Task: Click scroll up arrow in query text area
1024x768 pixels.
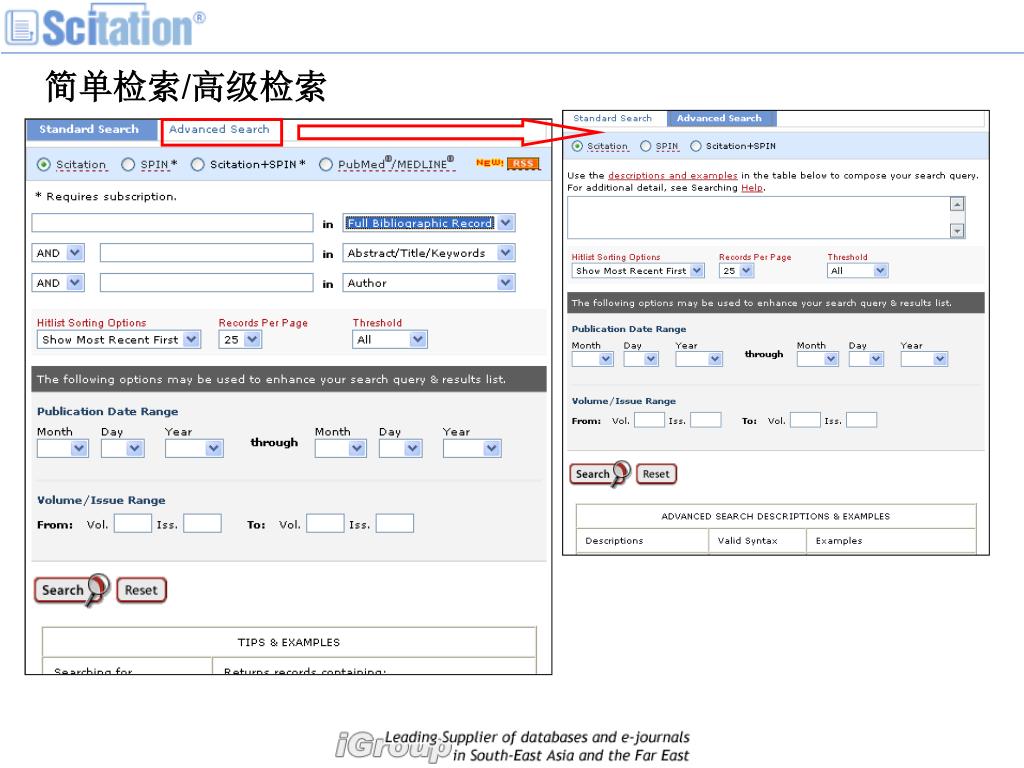Action: pyautogui.click(x=957, y=204)
